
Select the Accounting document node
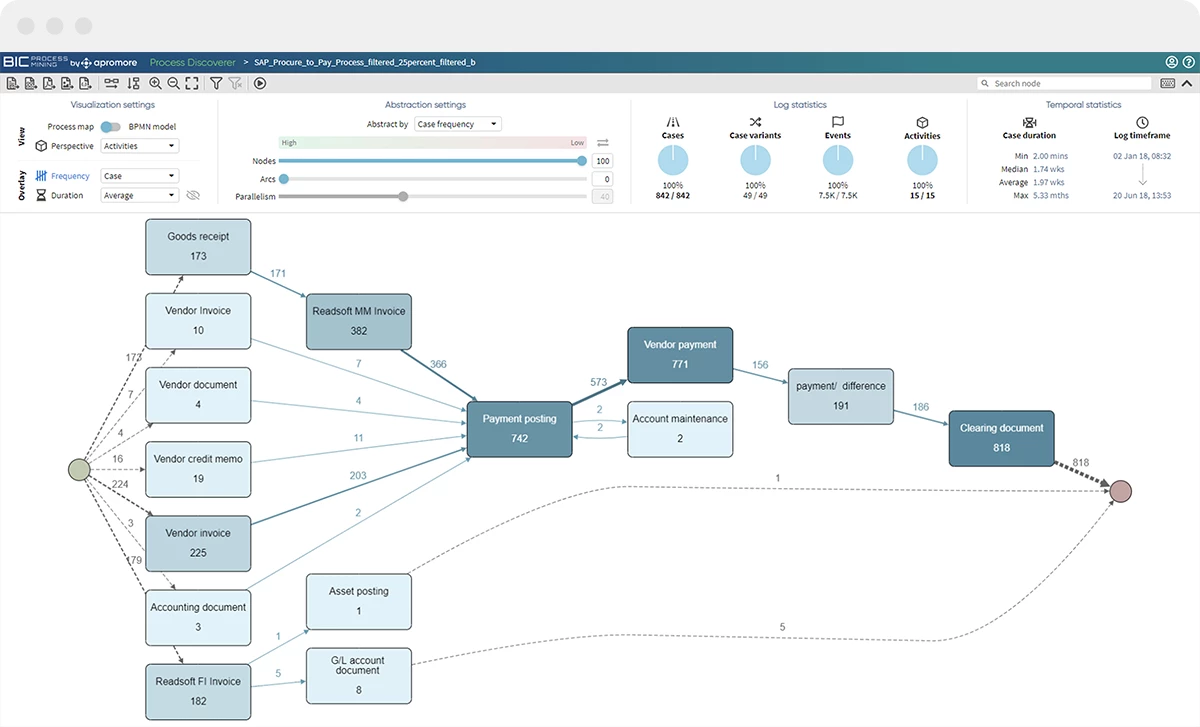(x=198, y=617)
